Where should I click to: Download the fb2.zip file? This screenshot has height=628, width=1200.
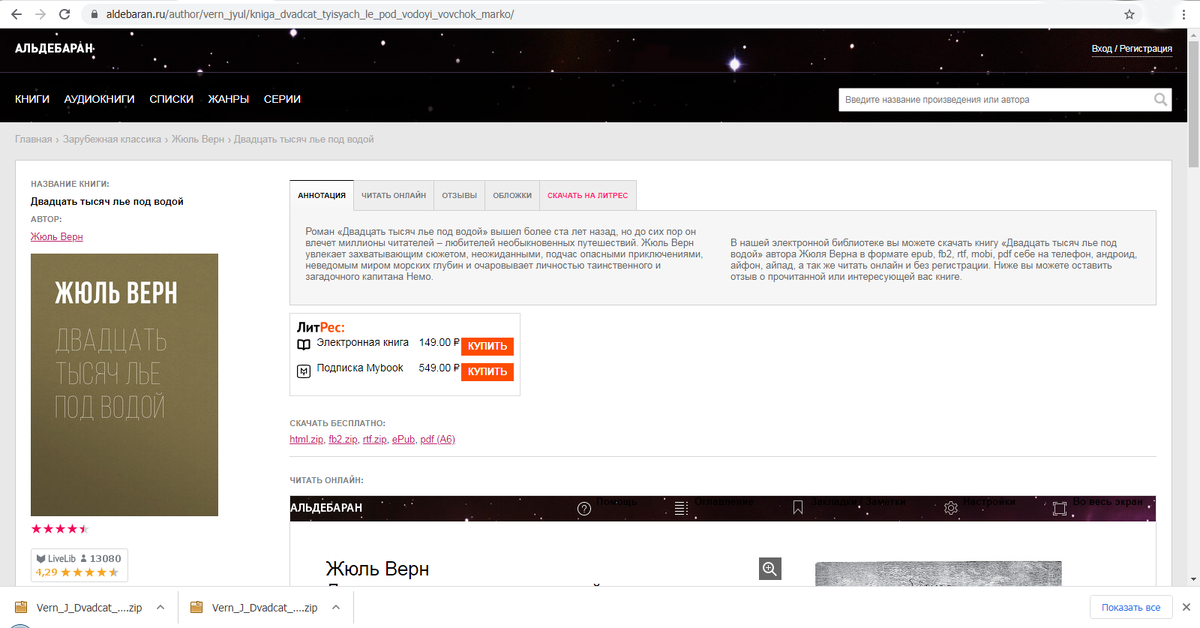point(343,439)
